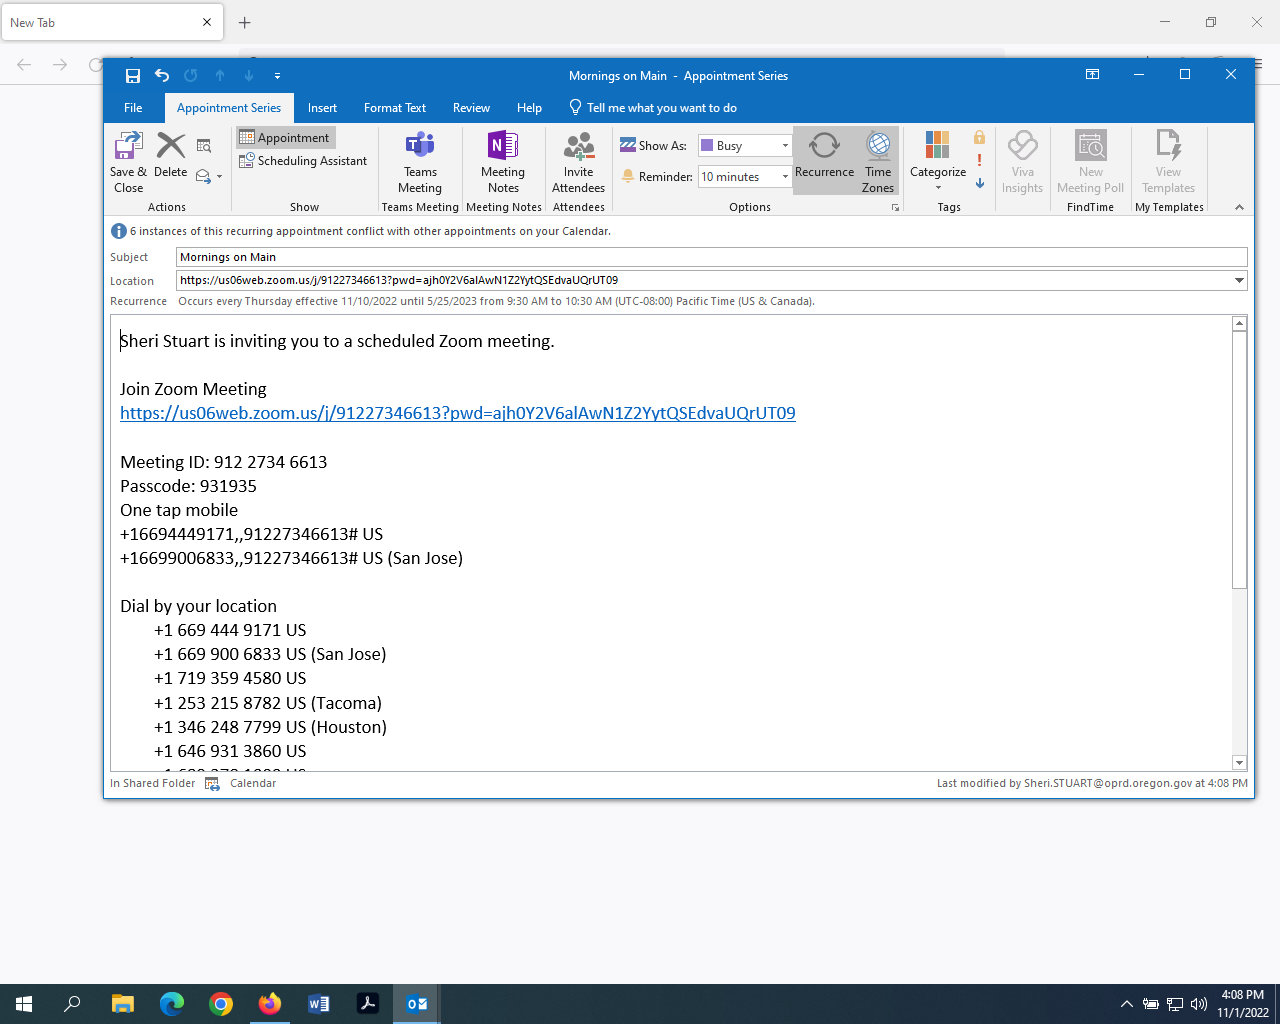1280x1024 pixels.
Task: Toggle the Private lock icon
Action: point(979,138)
